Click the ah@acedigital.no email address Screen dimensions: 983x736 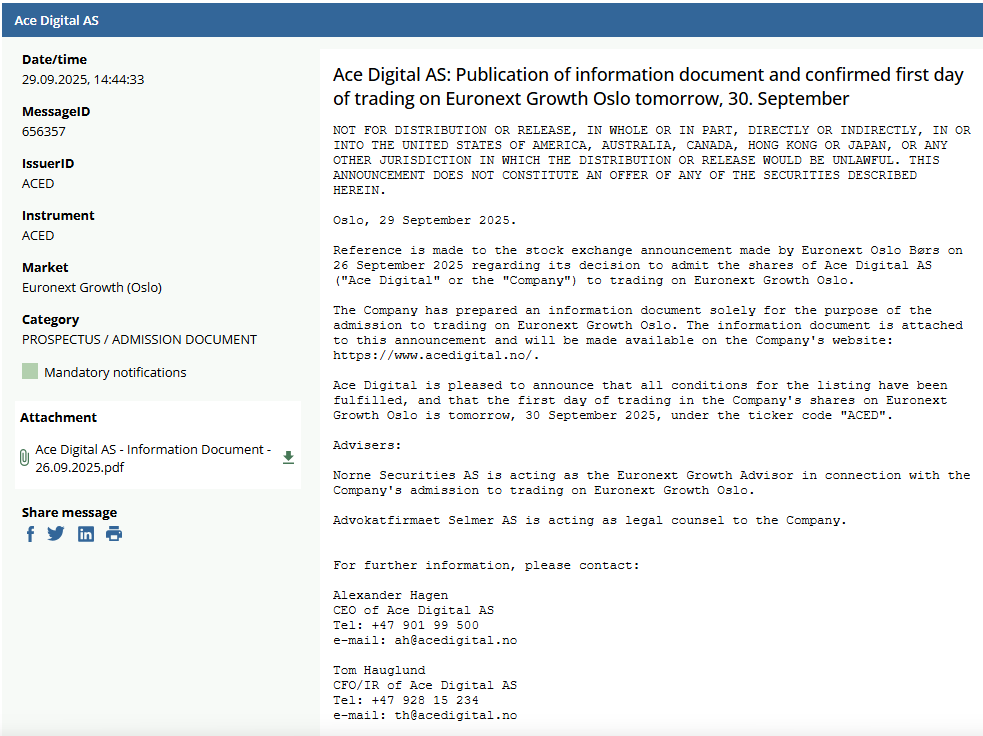(x=456, y=640)
